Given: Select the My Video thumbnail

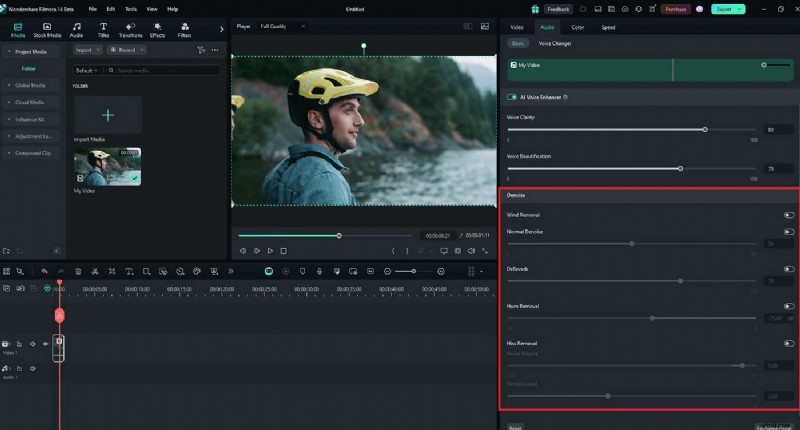Looking at the screenshot, I should tap(107, 168).
